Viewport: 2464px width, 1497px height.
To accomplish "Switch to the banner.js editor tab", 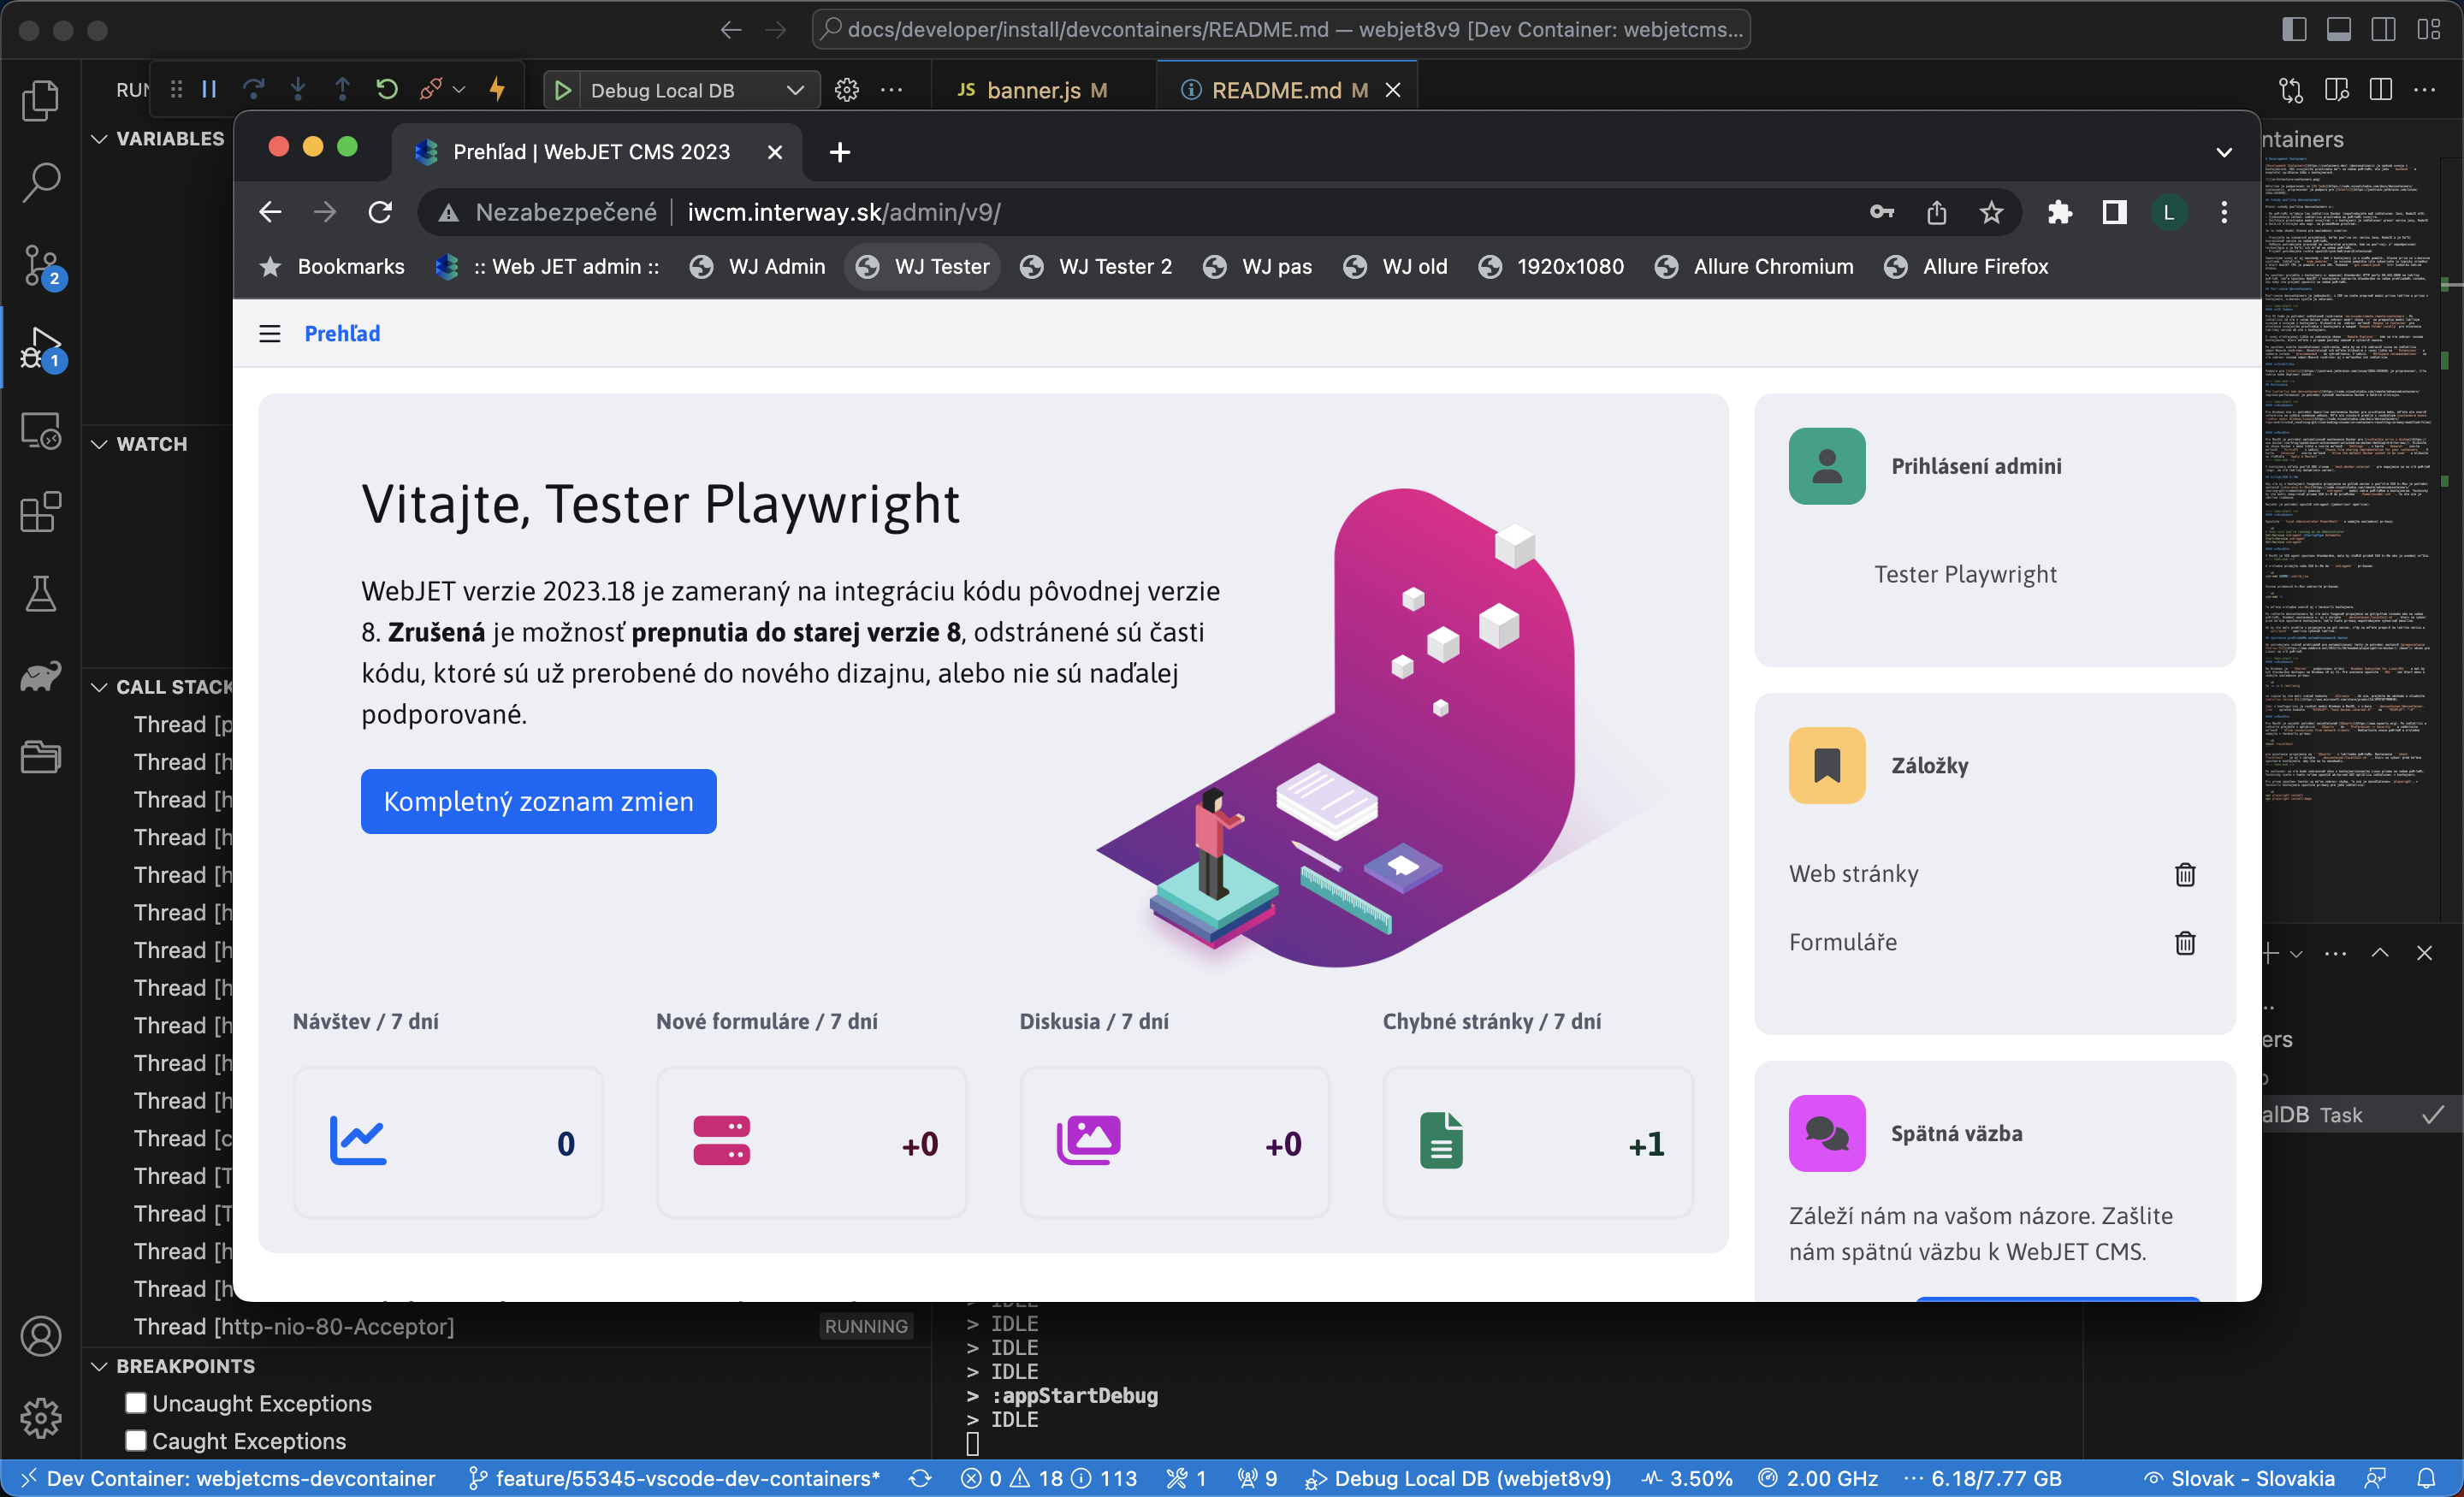I will [x=1032, y=90].
